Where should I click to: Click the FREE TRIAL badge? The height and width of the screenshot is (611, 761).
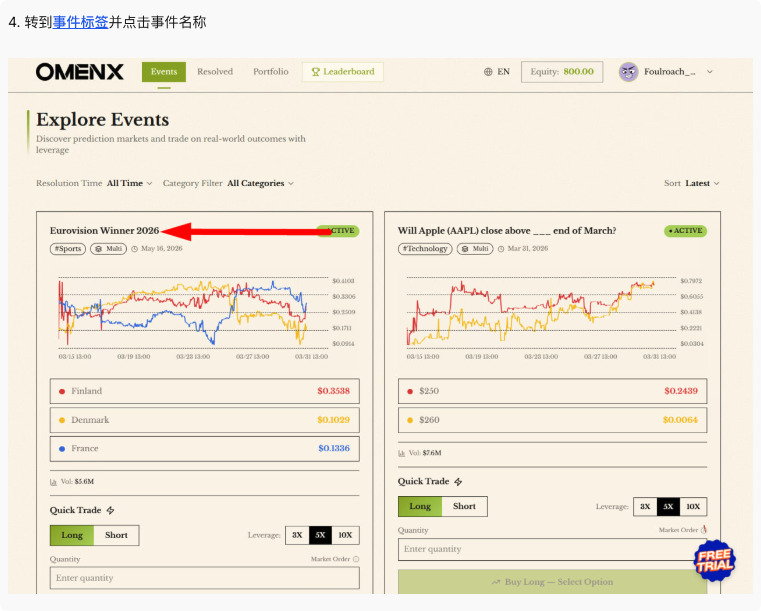click(714, 561)
